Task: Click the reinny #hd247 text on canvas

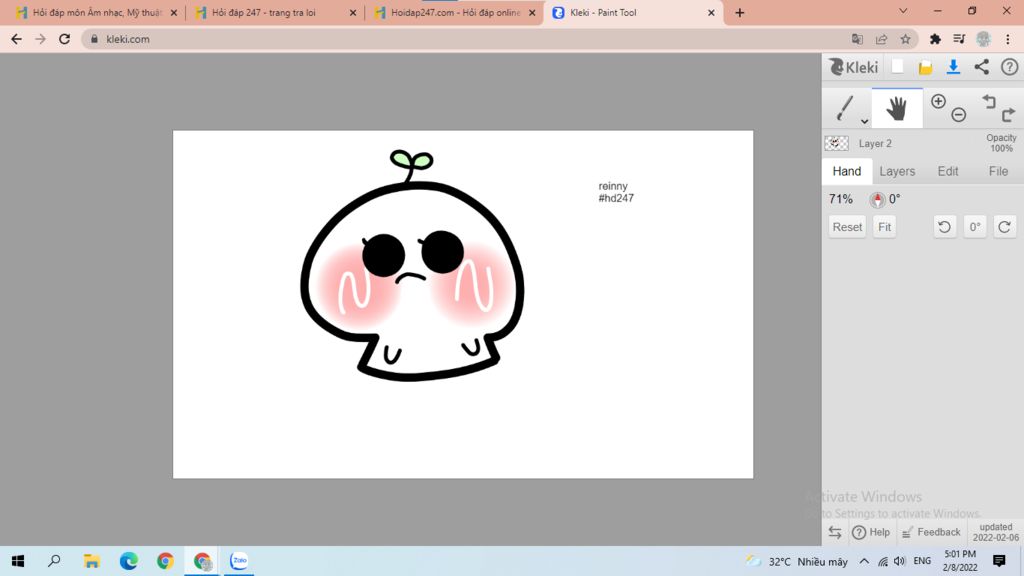Action: (x=616, y=192)
